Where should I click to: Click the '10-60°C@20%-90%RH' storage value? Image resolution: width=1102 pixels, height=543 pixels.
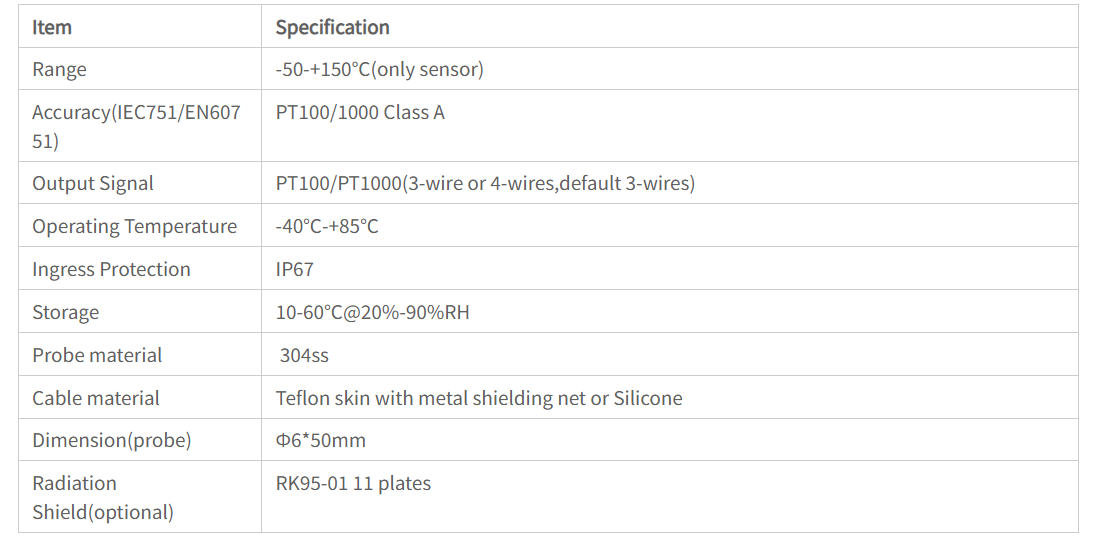(372, 312)
